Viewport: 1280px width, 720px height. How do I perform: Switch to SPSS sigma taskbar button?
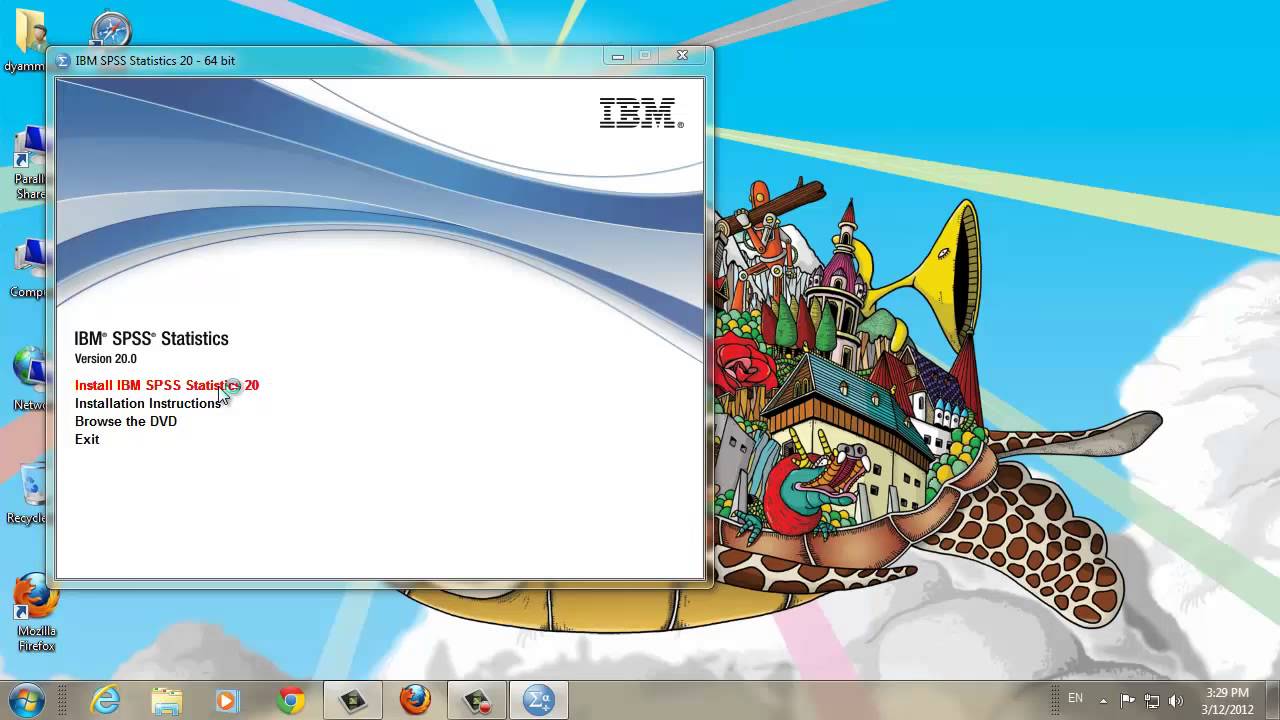tap(539, 700)
